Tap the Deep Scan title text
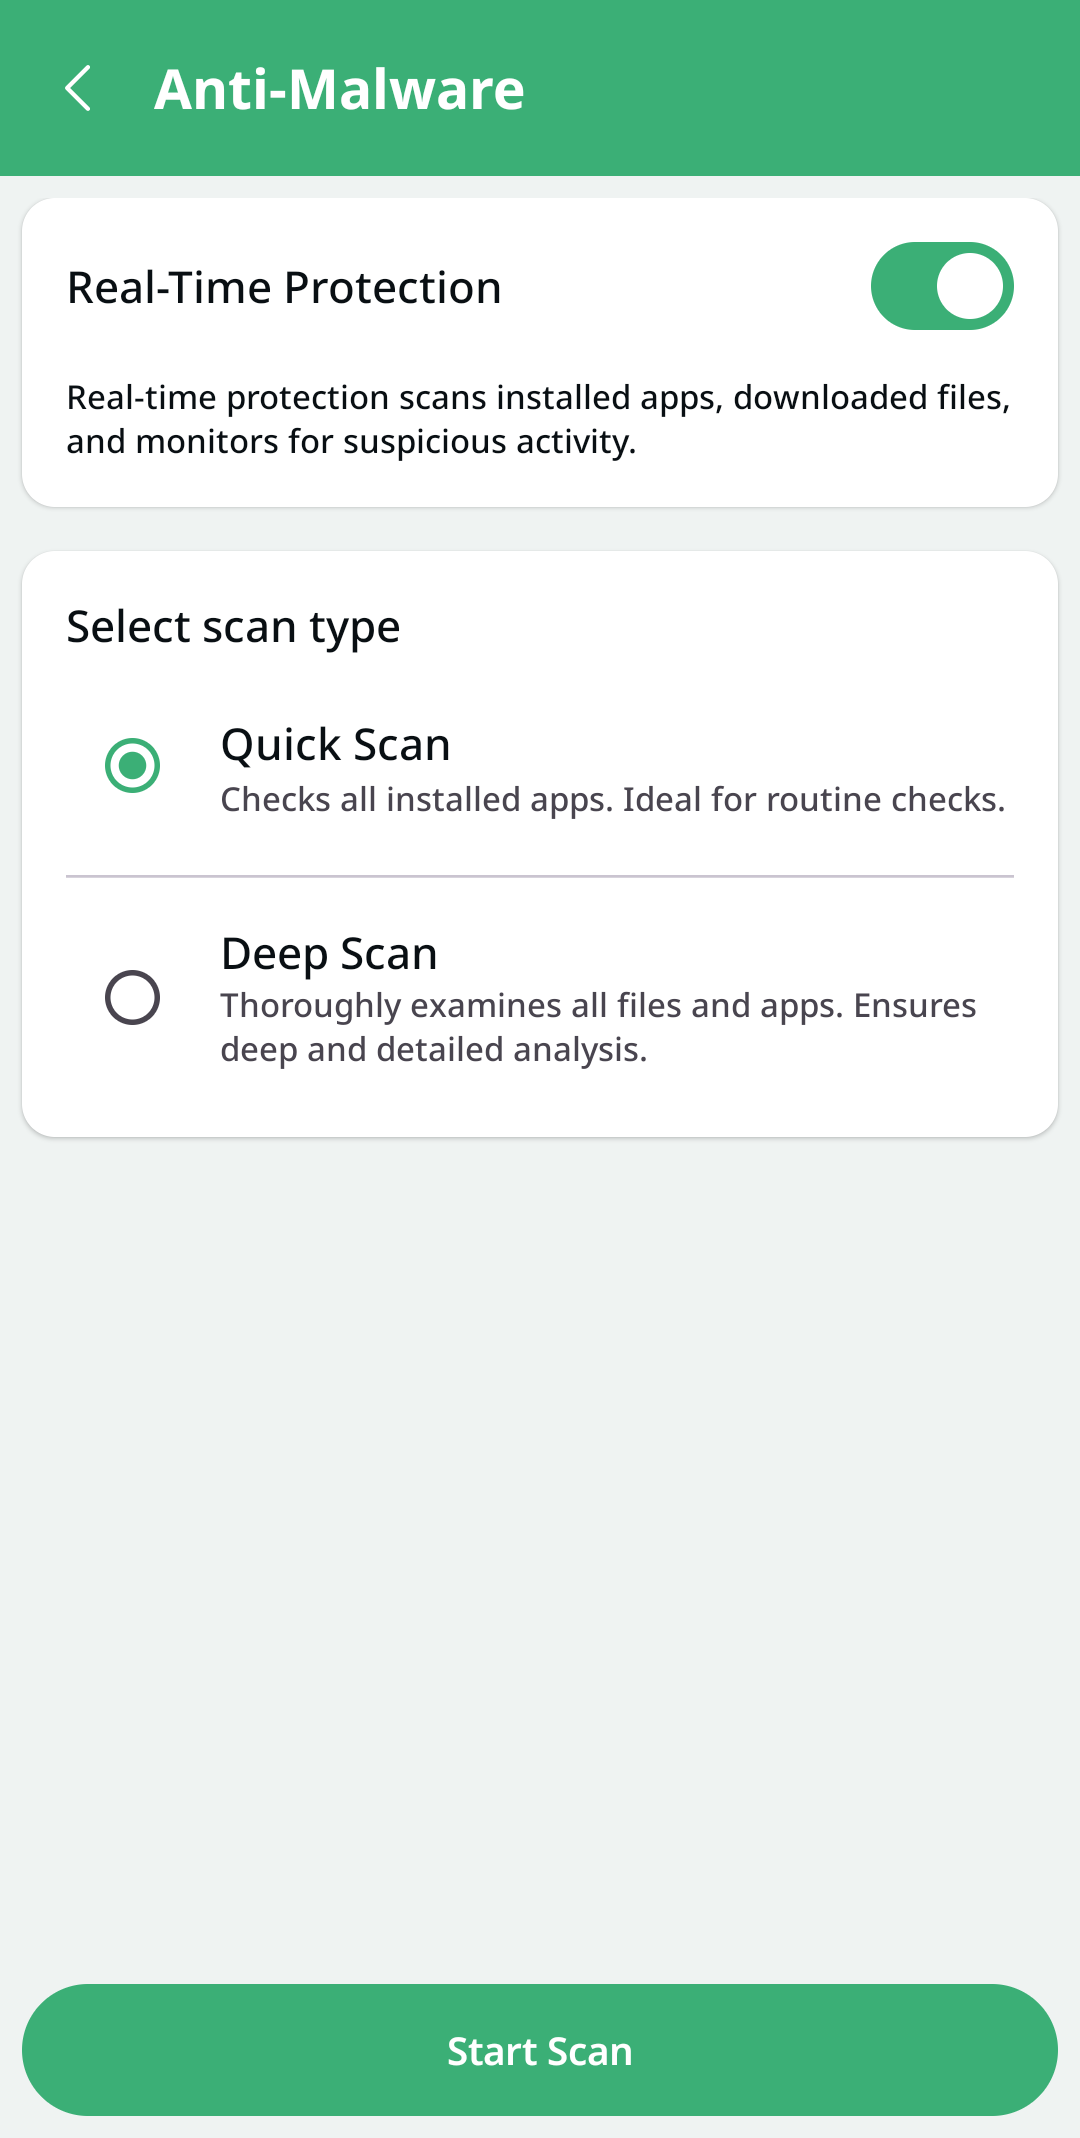 pyautogui.click(x=329, y=953)
